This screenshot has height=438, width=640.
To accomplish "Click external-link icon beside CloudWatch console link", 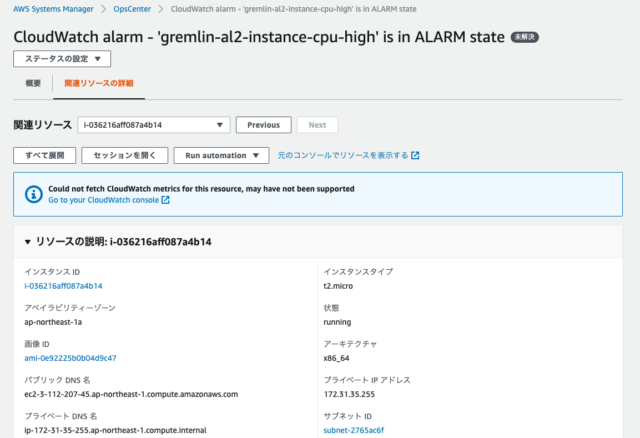I will 165,200.
